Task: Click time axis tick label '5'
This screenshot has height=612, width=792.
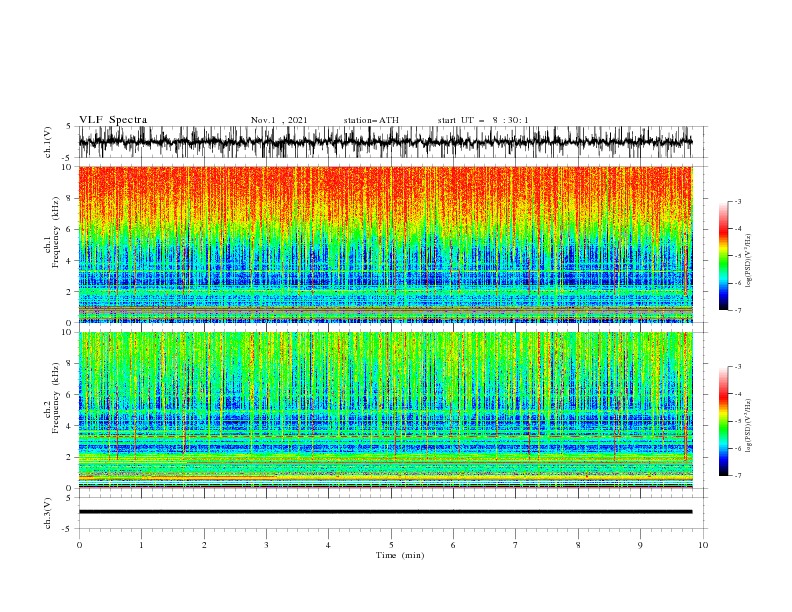Action: 391,545
